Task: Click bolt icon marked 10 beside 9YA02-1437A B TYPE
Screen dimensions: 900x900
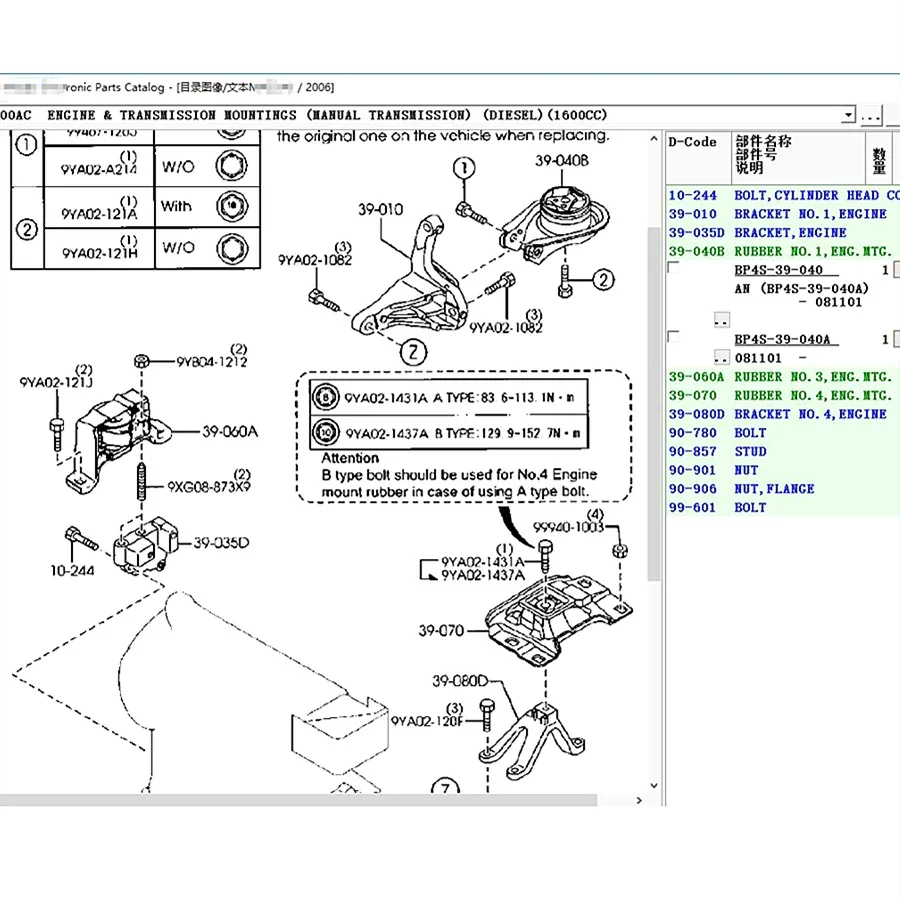Action: (x=325, y=432)
